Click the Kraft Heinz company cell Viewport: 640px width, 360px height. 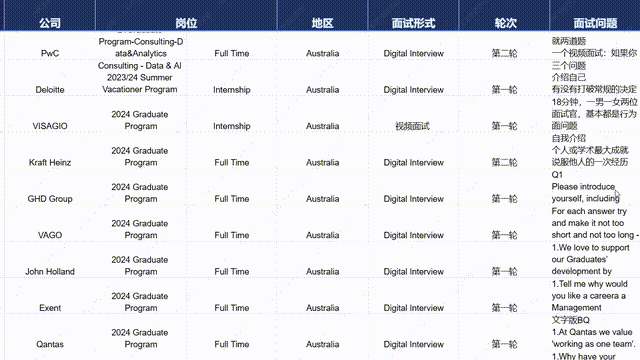point(50,162)
